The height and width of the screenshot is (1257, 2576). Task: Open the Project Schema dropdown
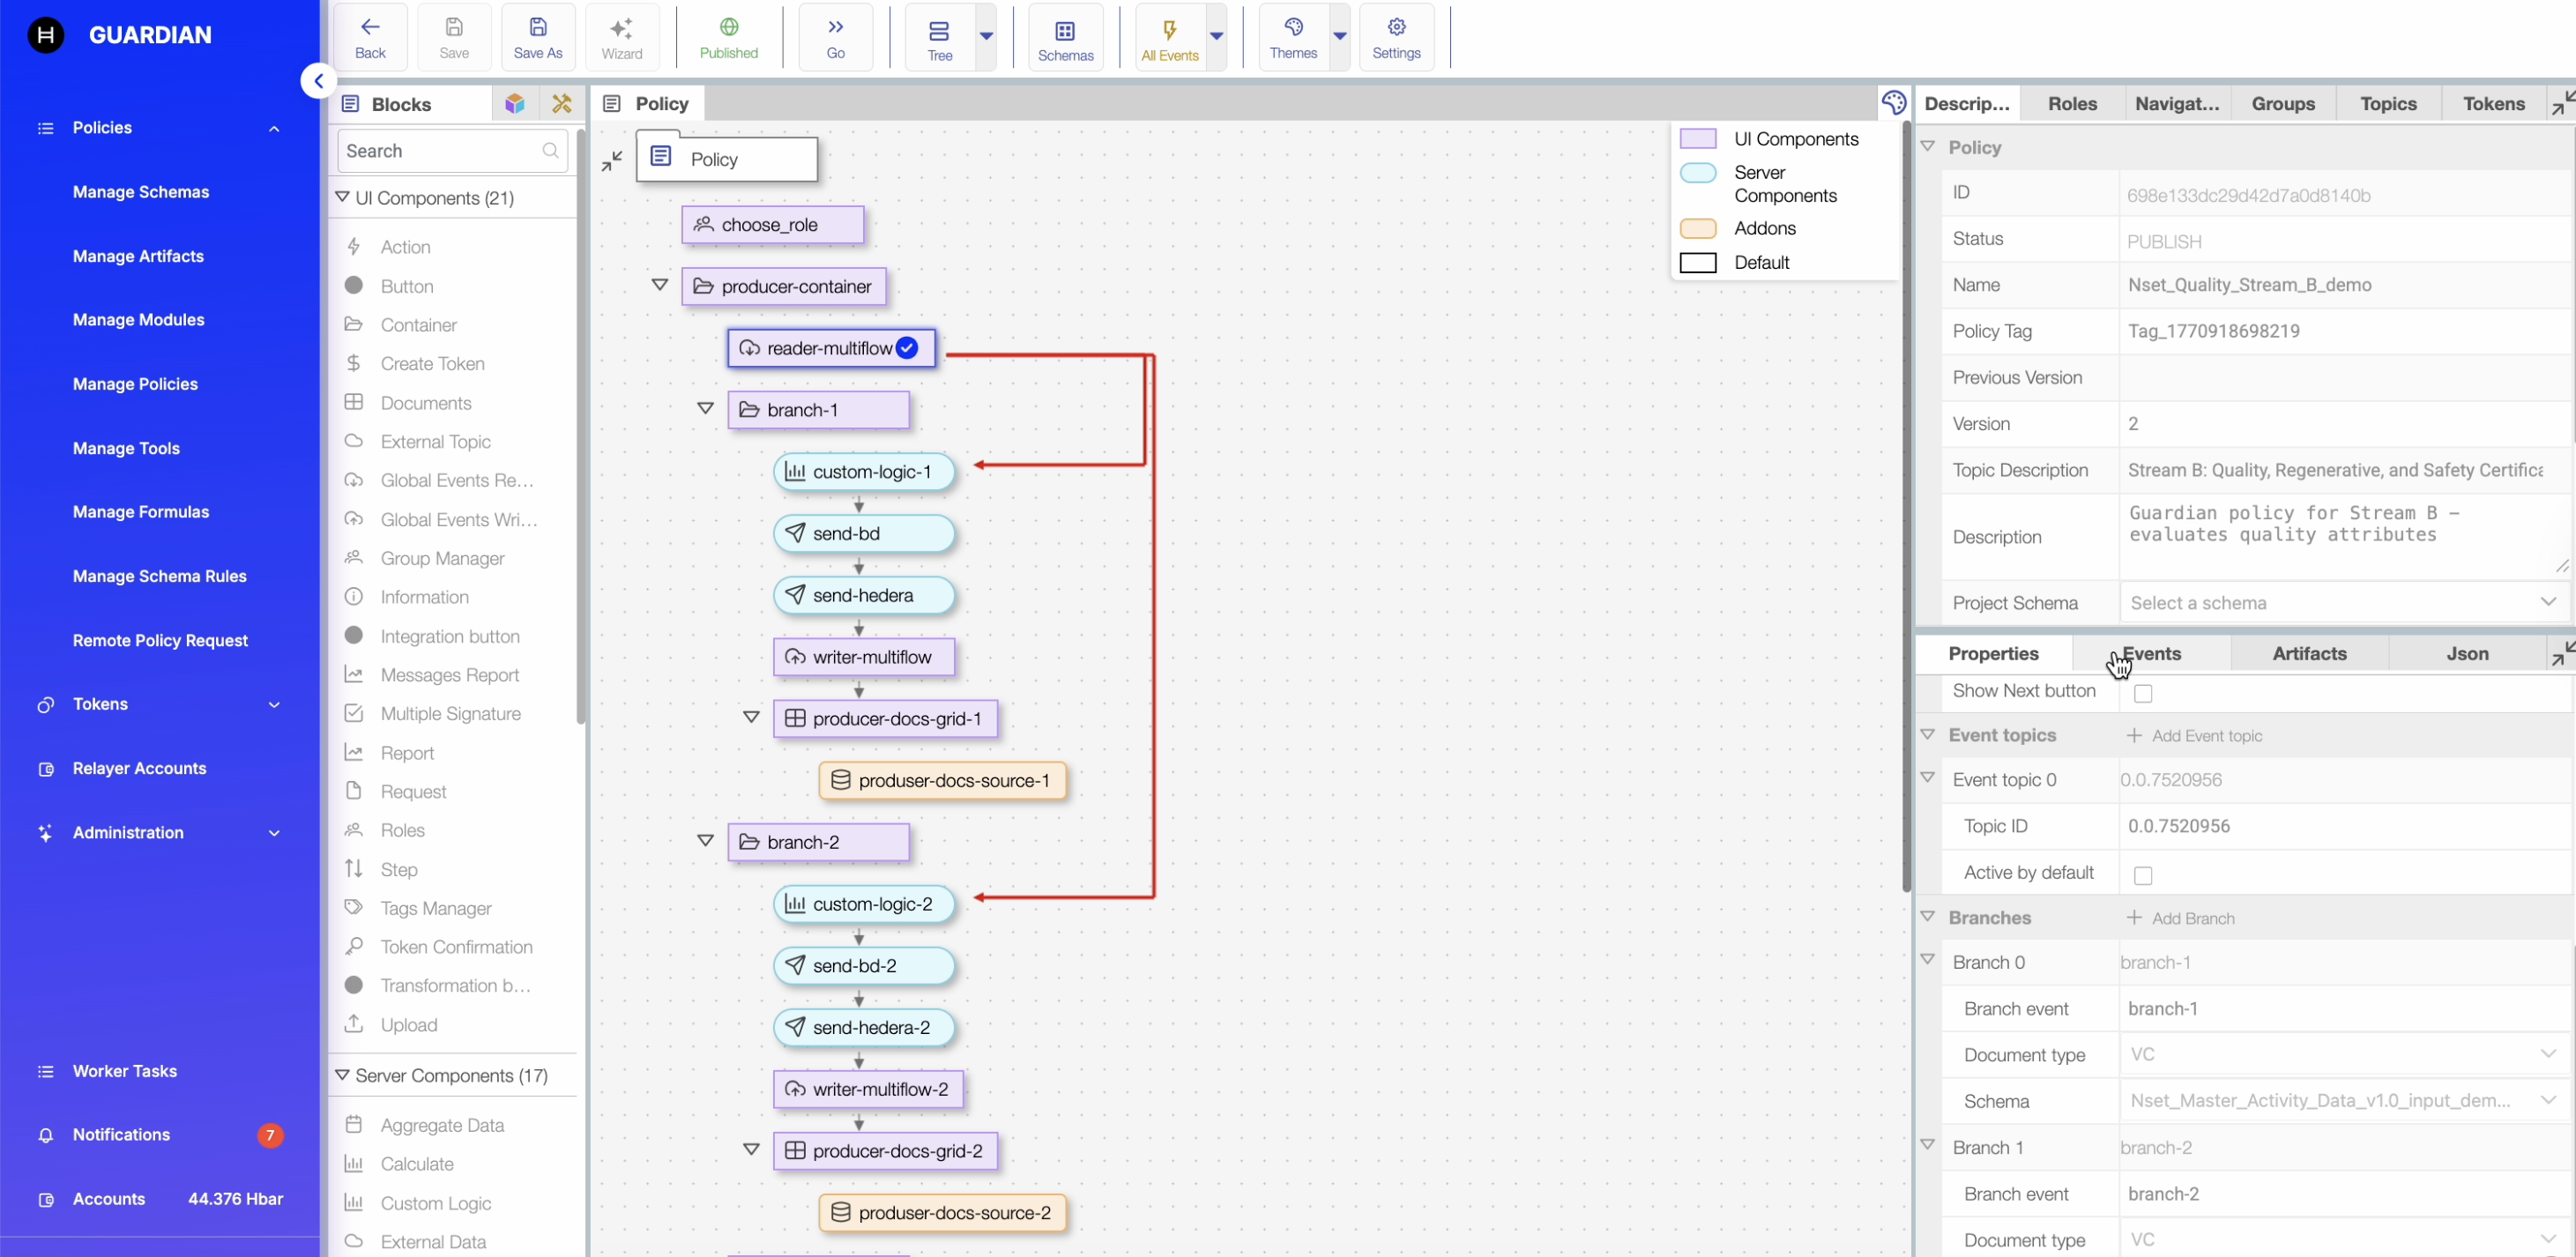pos(2340,603)
